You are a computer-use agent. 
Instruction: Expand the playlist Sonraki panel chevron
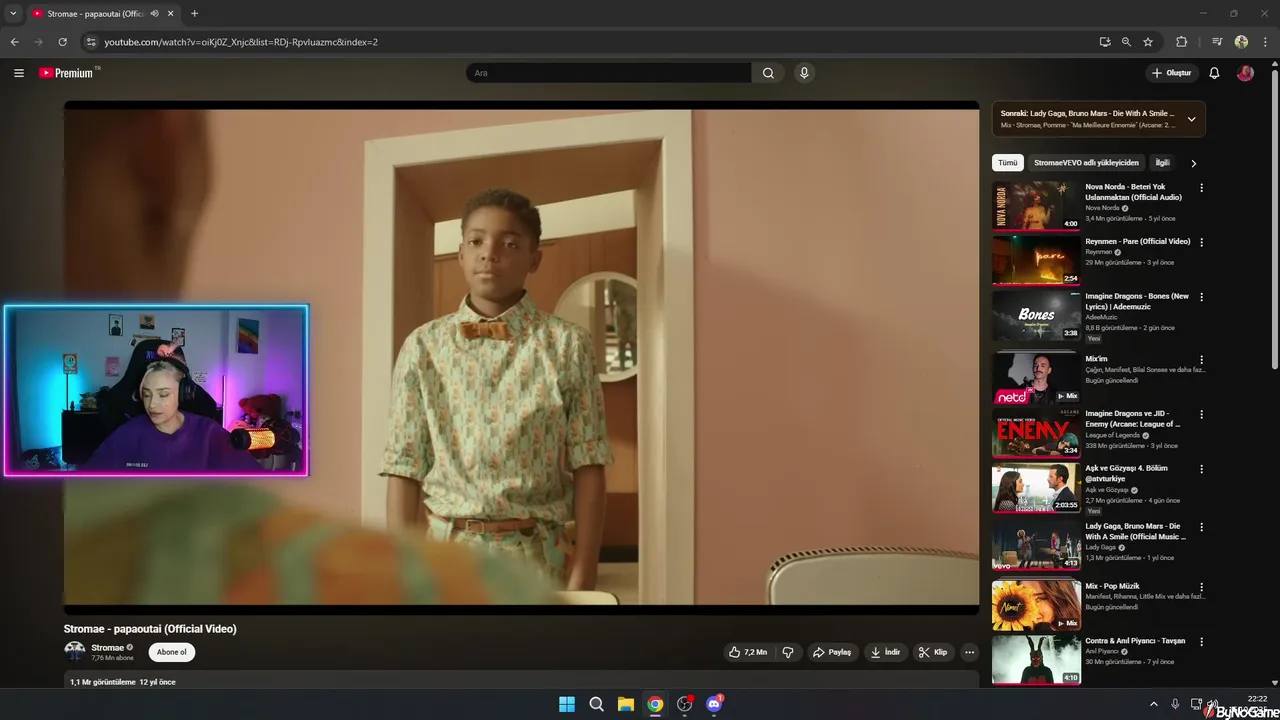click(1191, 119)
